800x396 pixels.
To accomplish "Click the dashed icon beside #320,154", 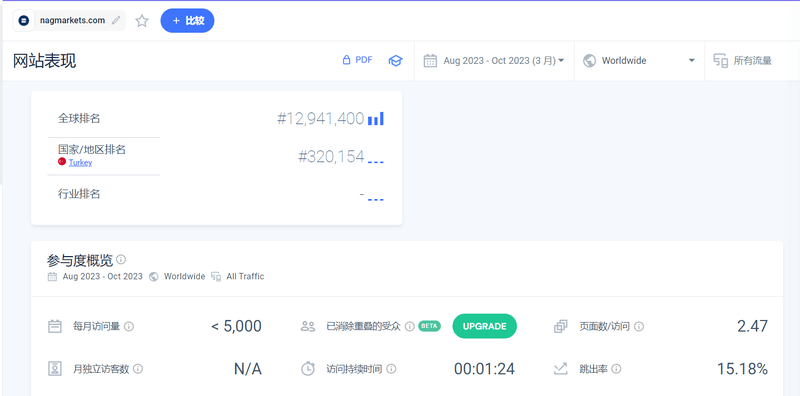I will click(x=376, y=163).
